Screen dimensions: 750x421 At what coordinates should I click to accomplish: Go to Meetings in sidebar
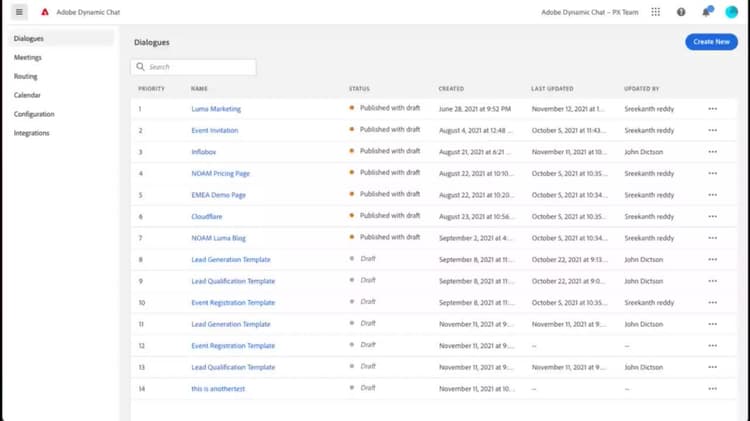(x=28, y=57)
